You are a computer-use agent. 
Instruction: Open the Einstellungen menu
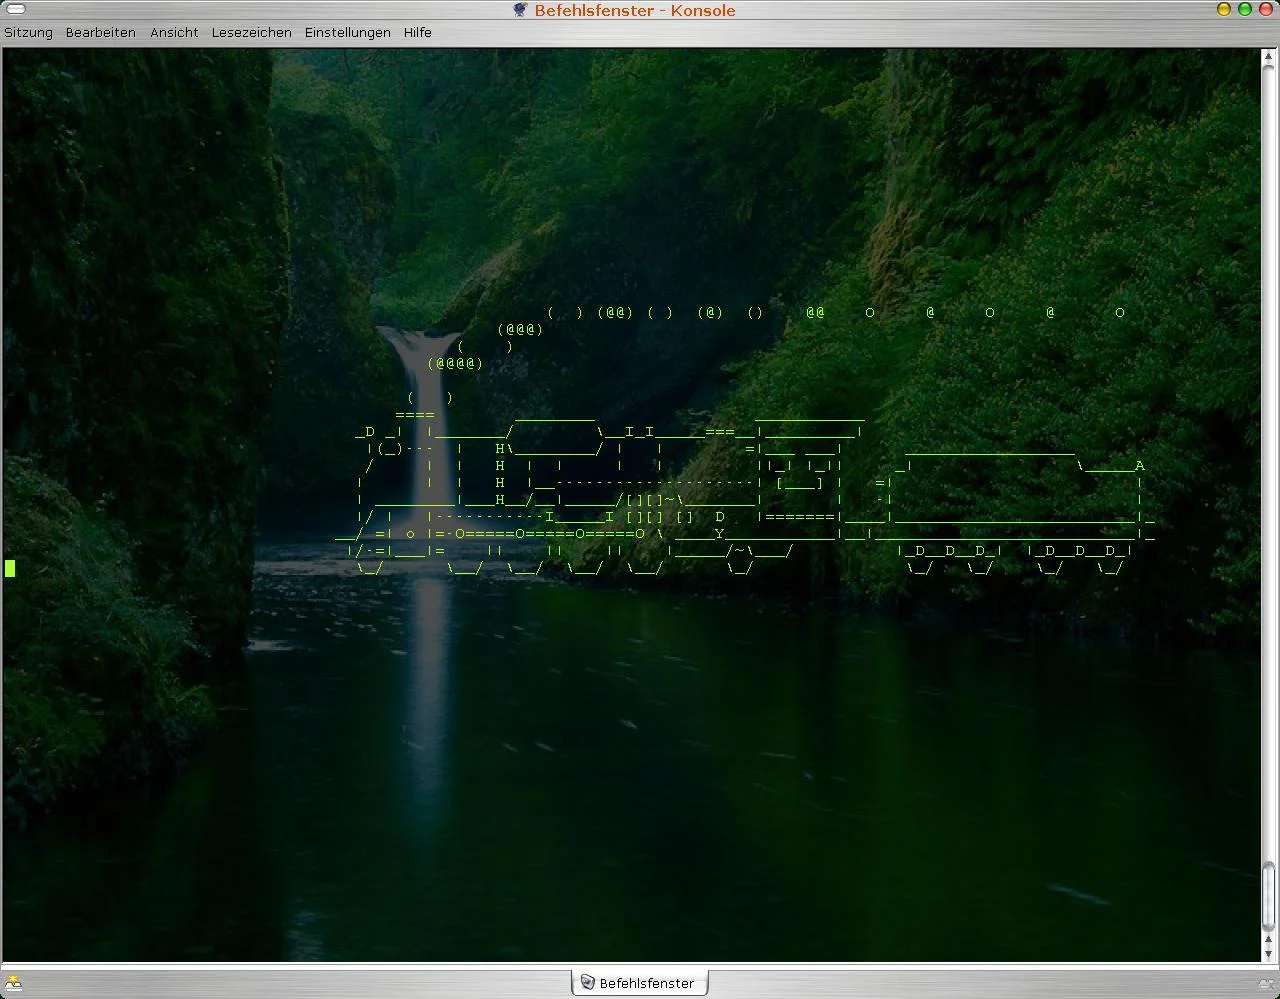click(x=347, y=32)
